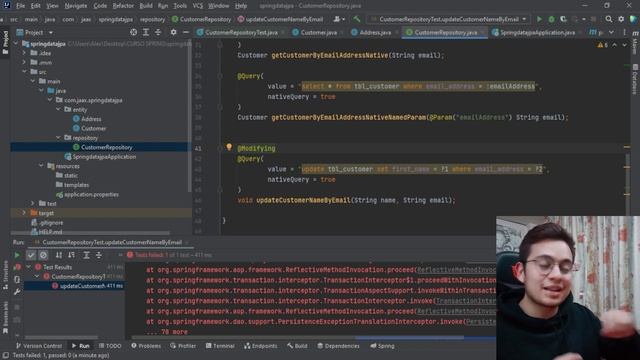Toggle show ignored tests button
640x360 pixels.
[x=43, y=255]
